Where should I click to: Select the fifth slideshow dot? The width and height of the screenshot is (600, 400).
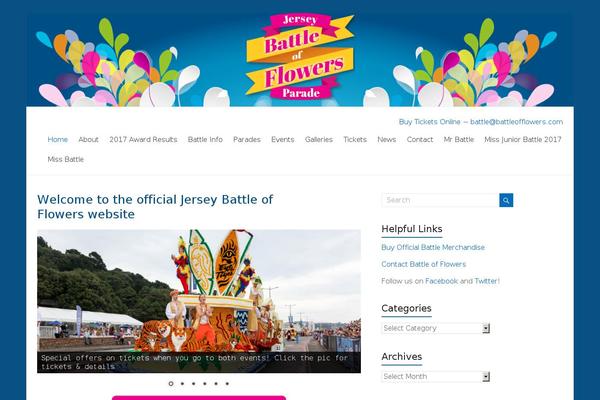coord(216,384)
